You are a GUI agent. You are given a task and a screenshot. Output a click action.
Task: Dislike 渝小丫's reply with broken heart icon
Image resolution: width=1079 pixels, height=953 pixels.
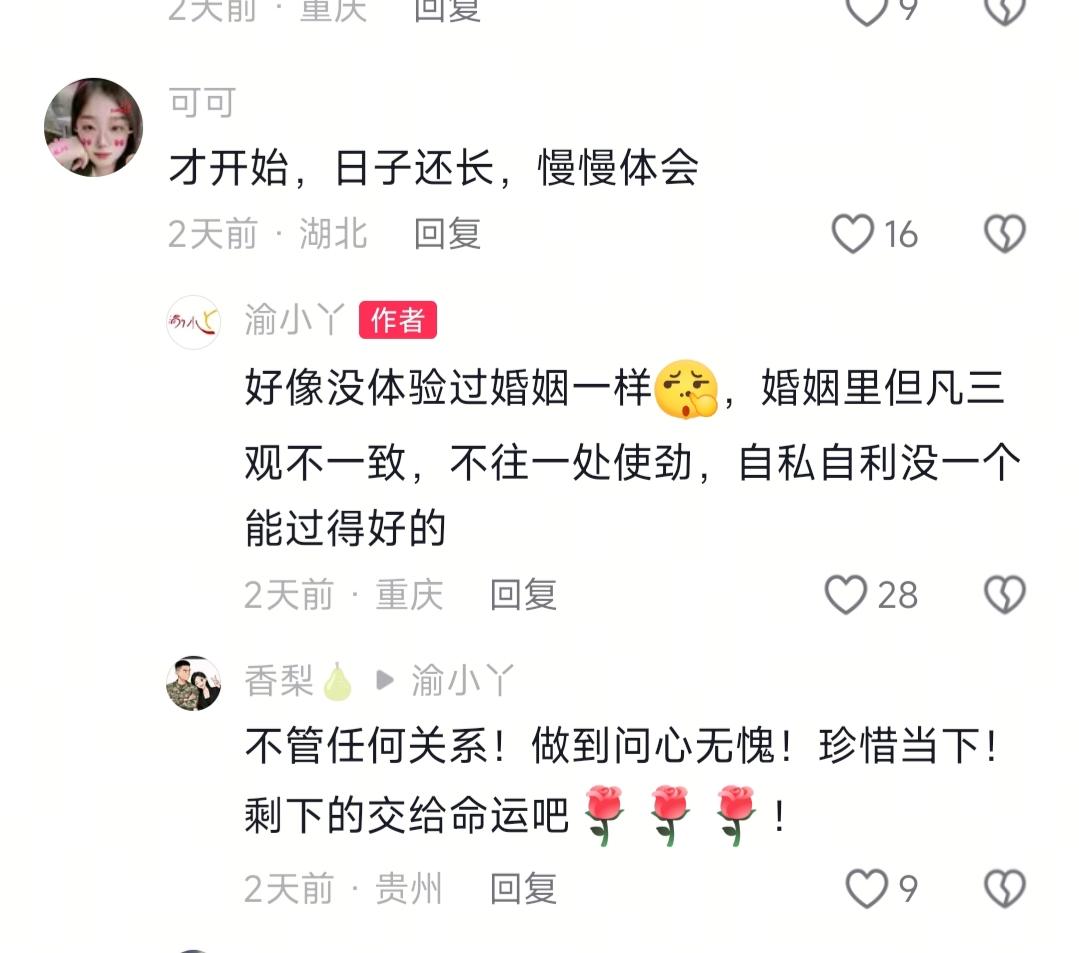(x=1005, y=595)
